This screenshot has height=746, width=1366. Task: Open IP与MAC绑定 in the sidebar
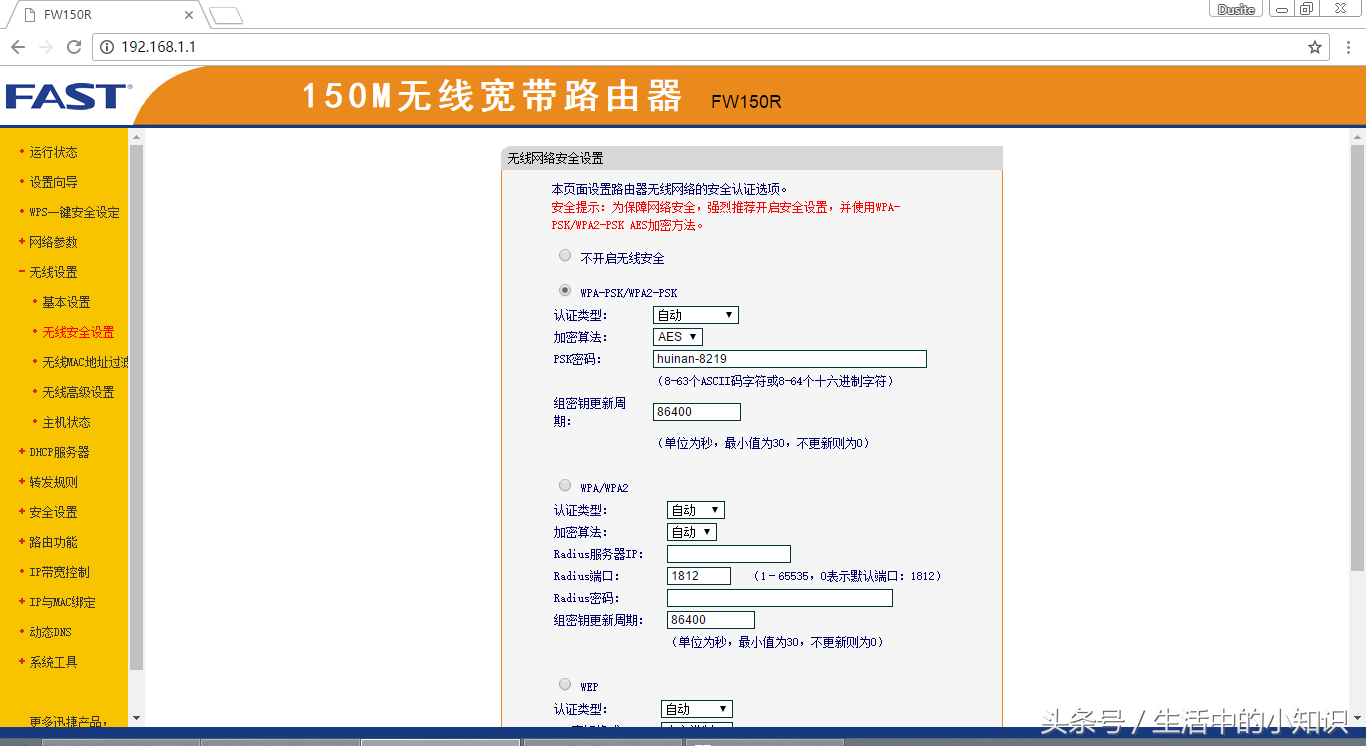[x=62, y=602]
